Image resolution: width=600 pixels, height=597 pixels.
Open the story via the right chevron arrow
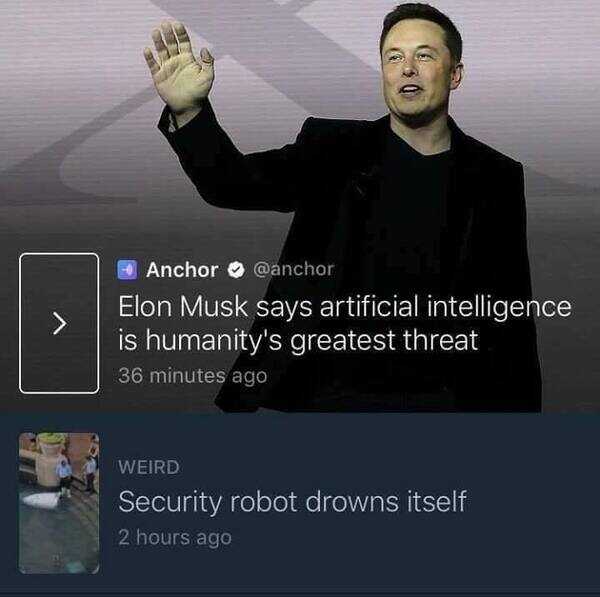(x=59, y=323)
